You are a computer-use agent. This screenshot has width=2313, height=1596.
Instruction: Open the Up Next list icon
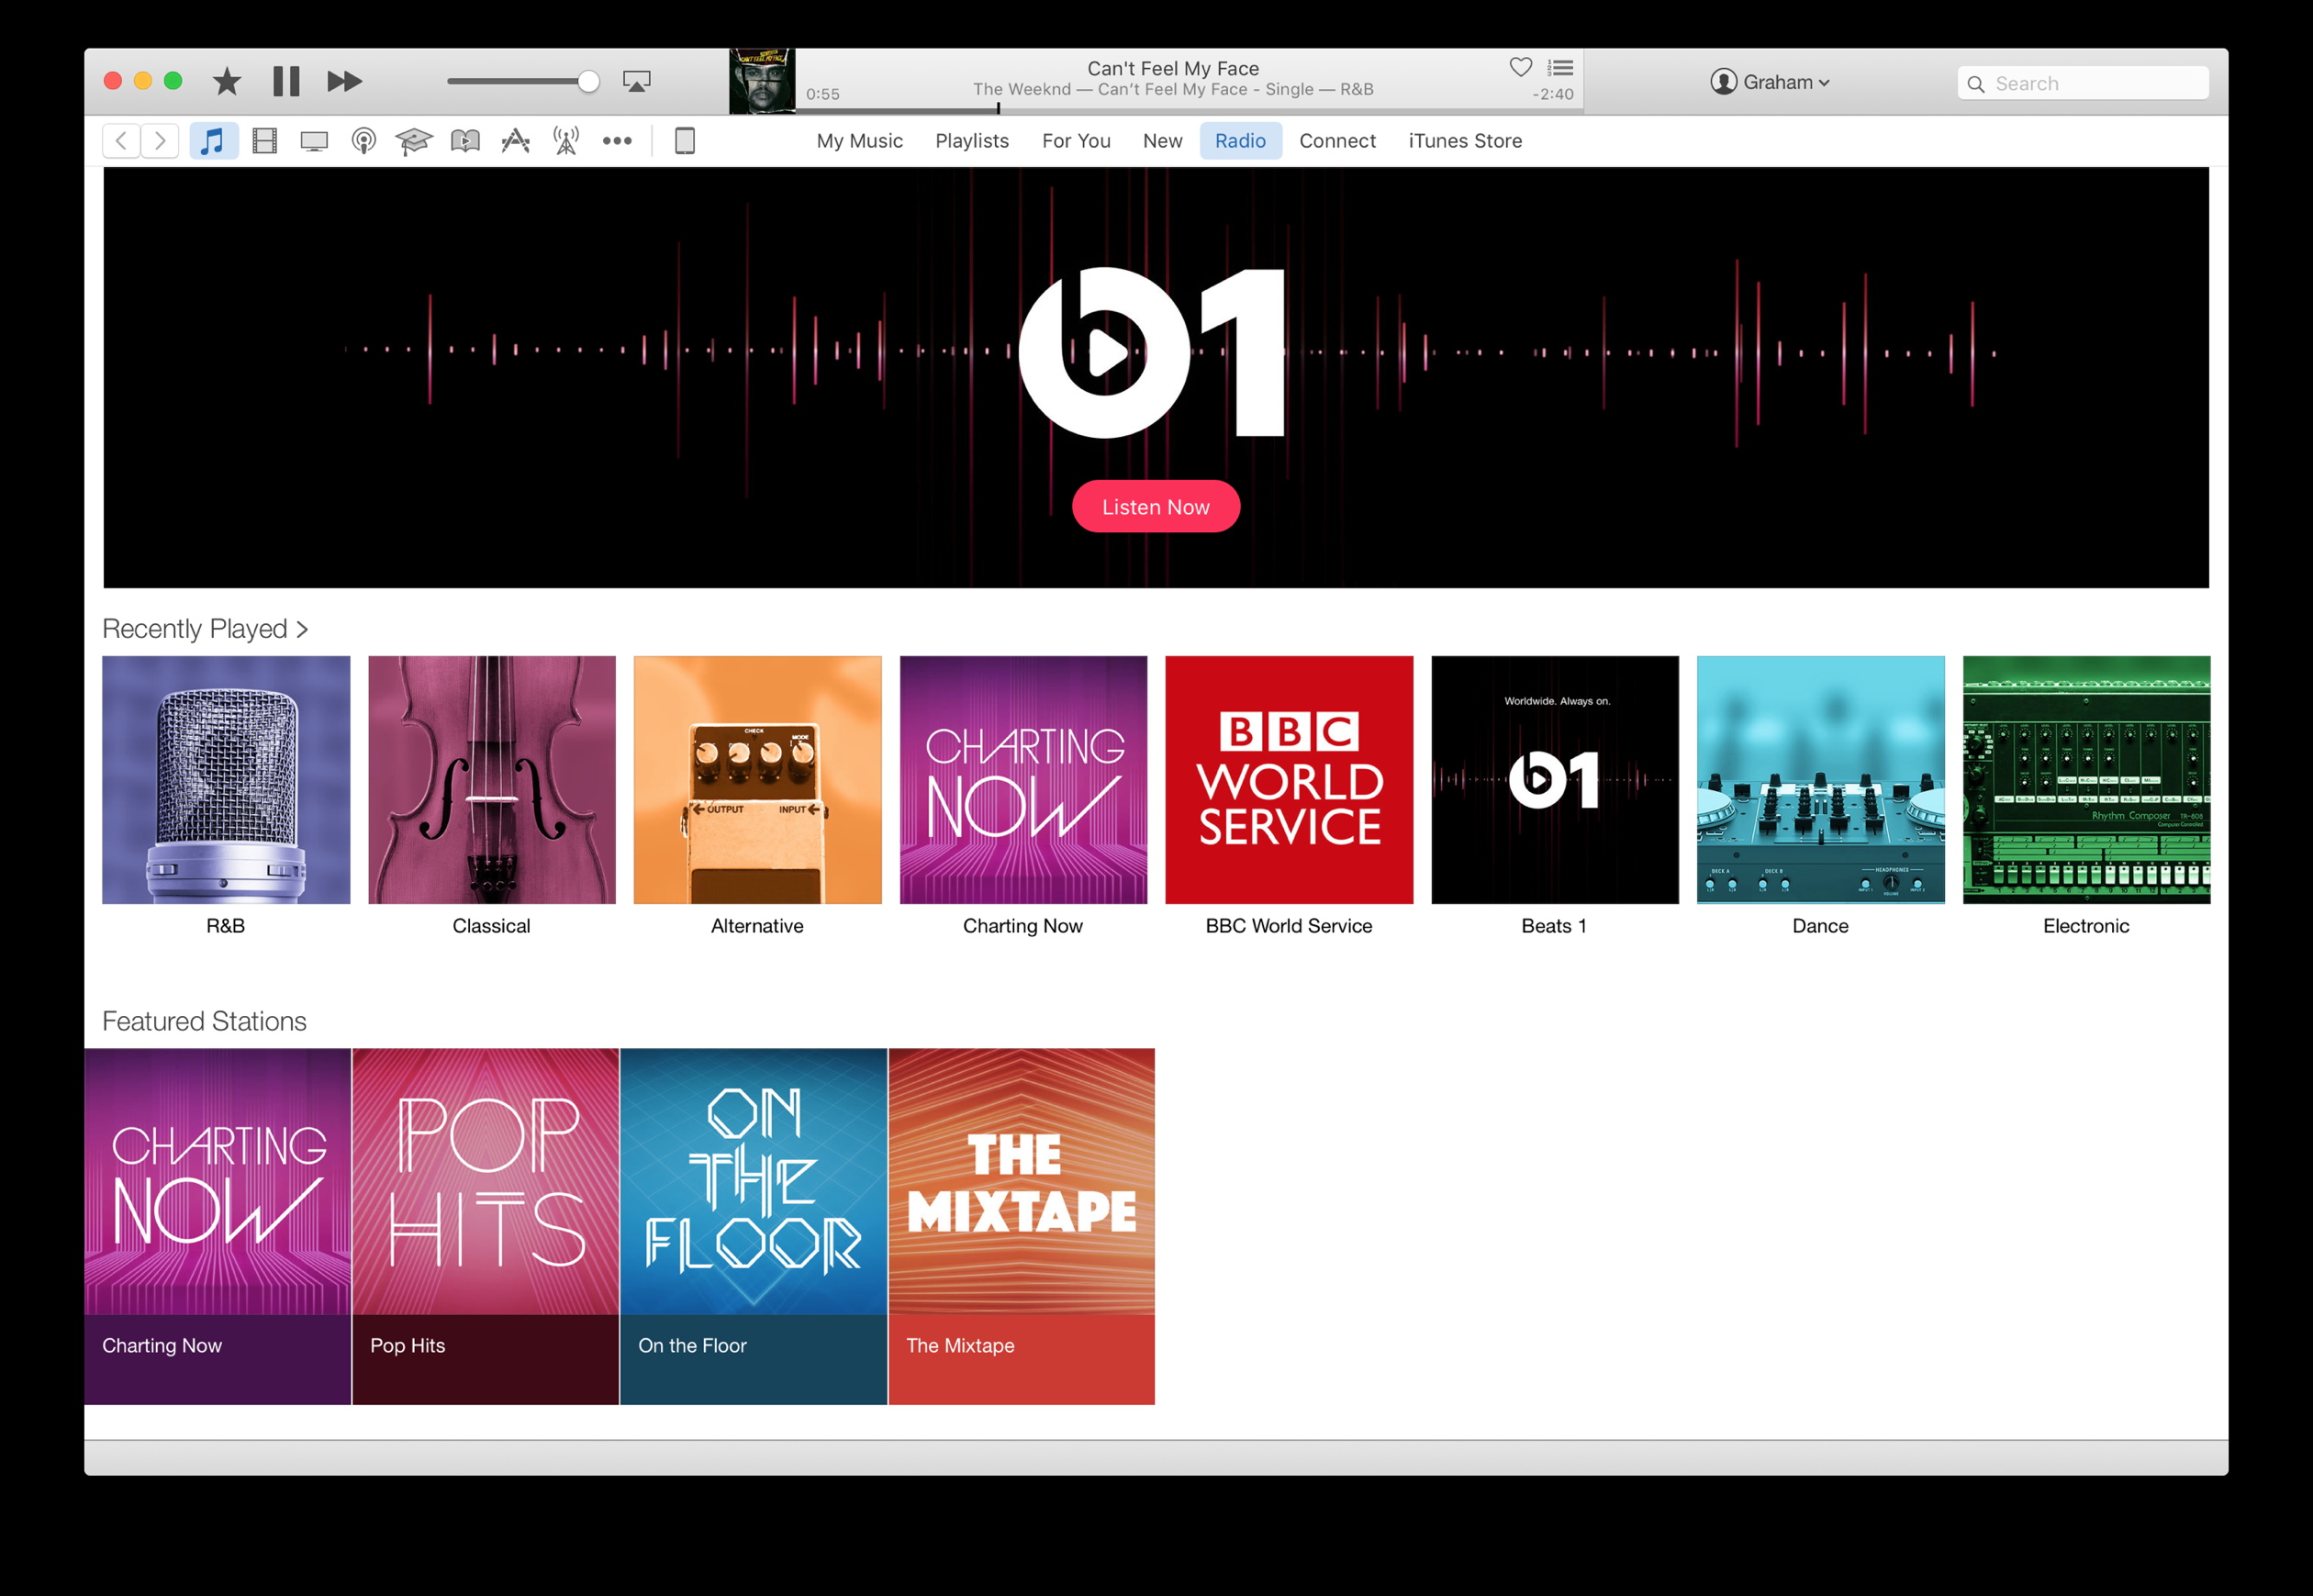(x=1560, y=67)
